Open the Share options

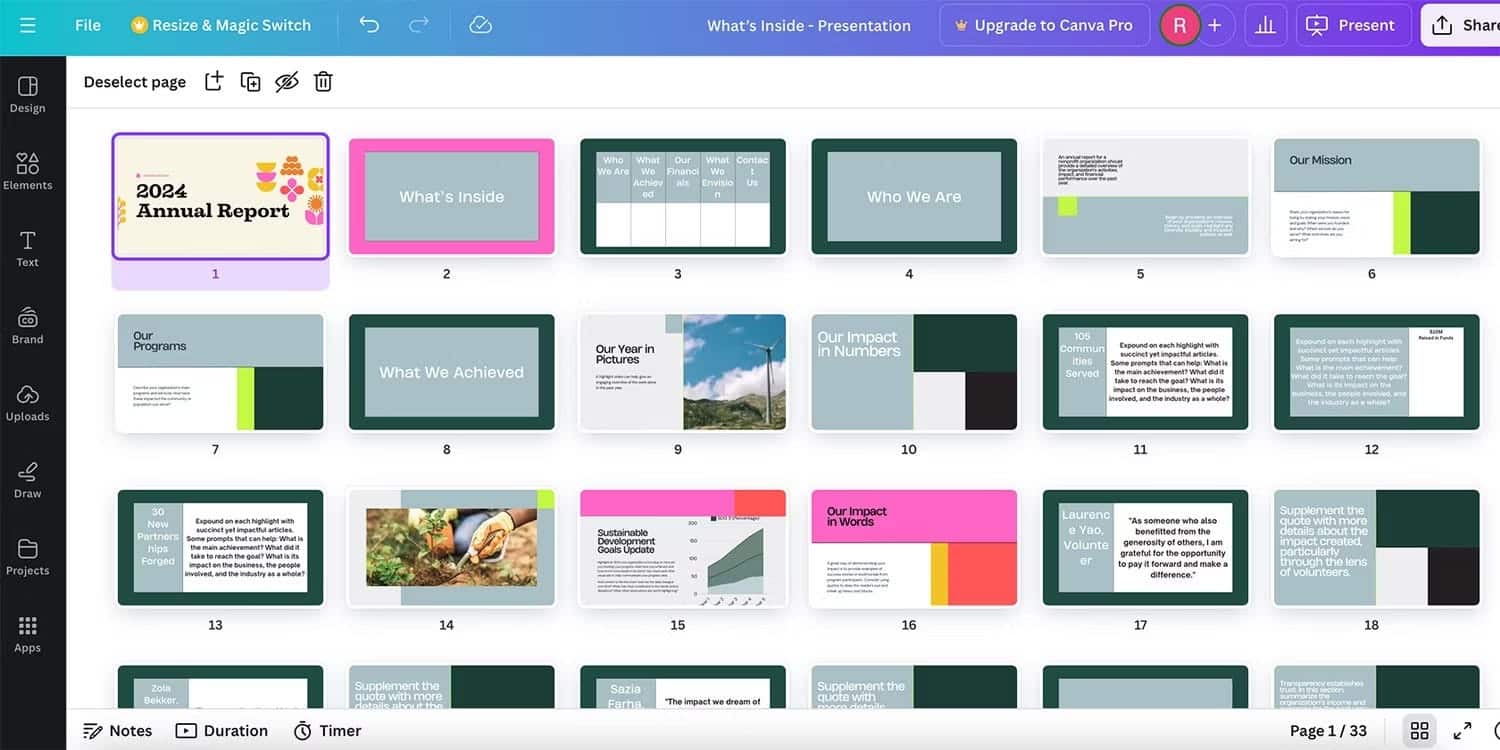pyautogui.click(x=1464, y=25)
